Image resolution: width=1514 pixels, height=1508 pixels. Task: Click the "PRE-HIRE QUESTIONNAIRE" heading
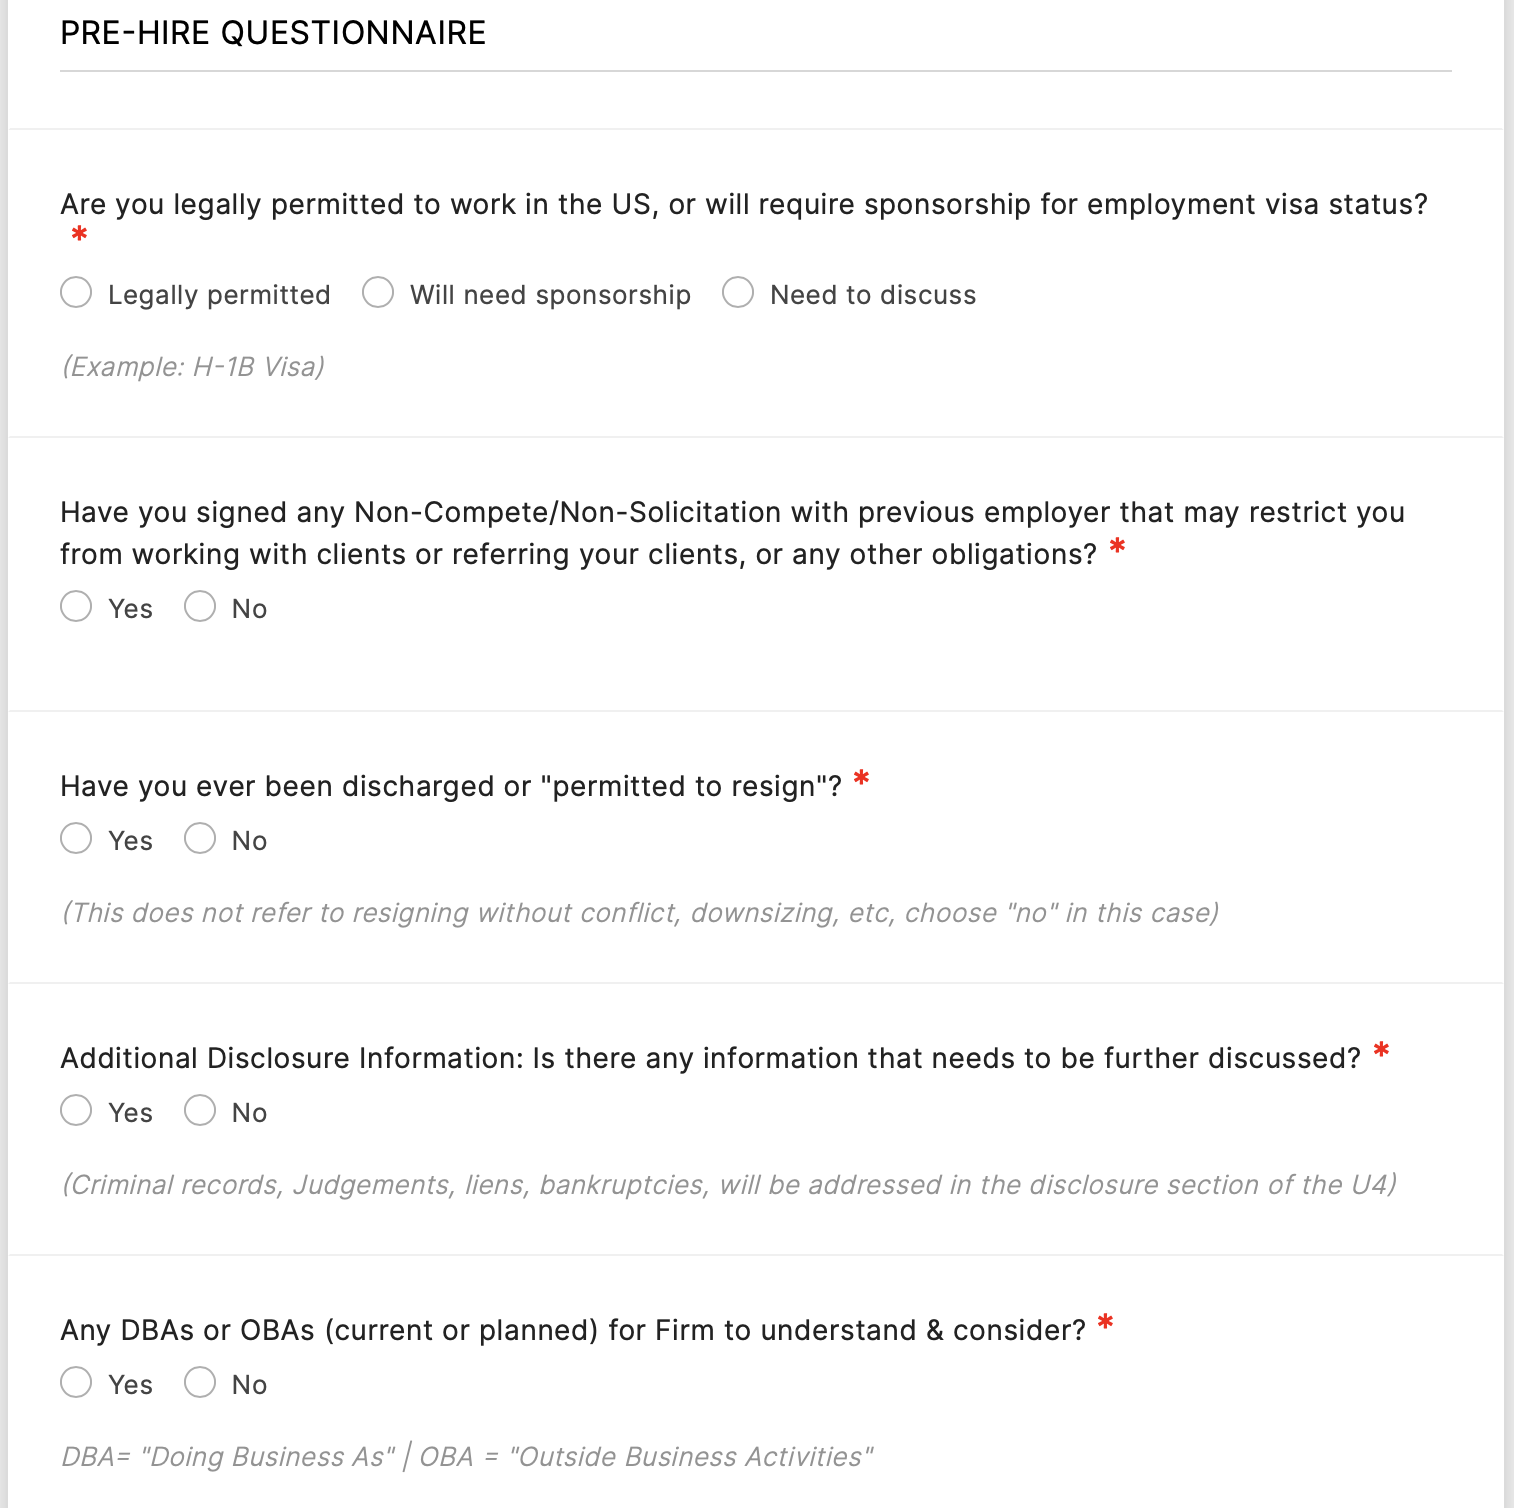coord(273,33)
